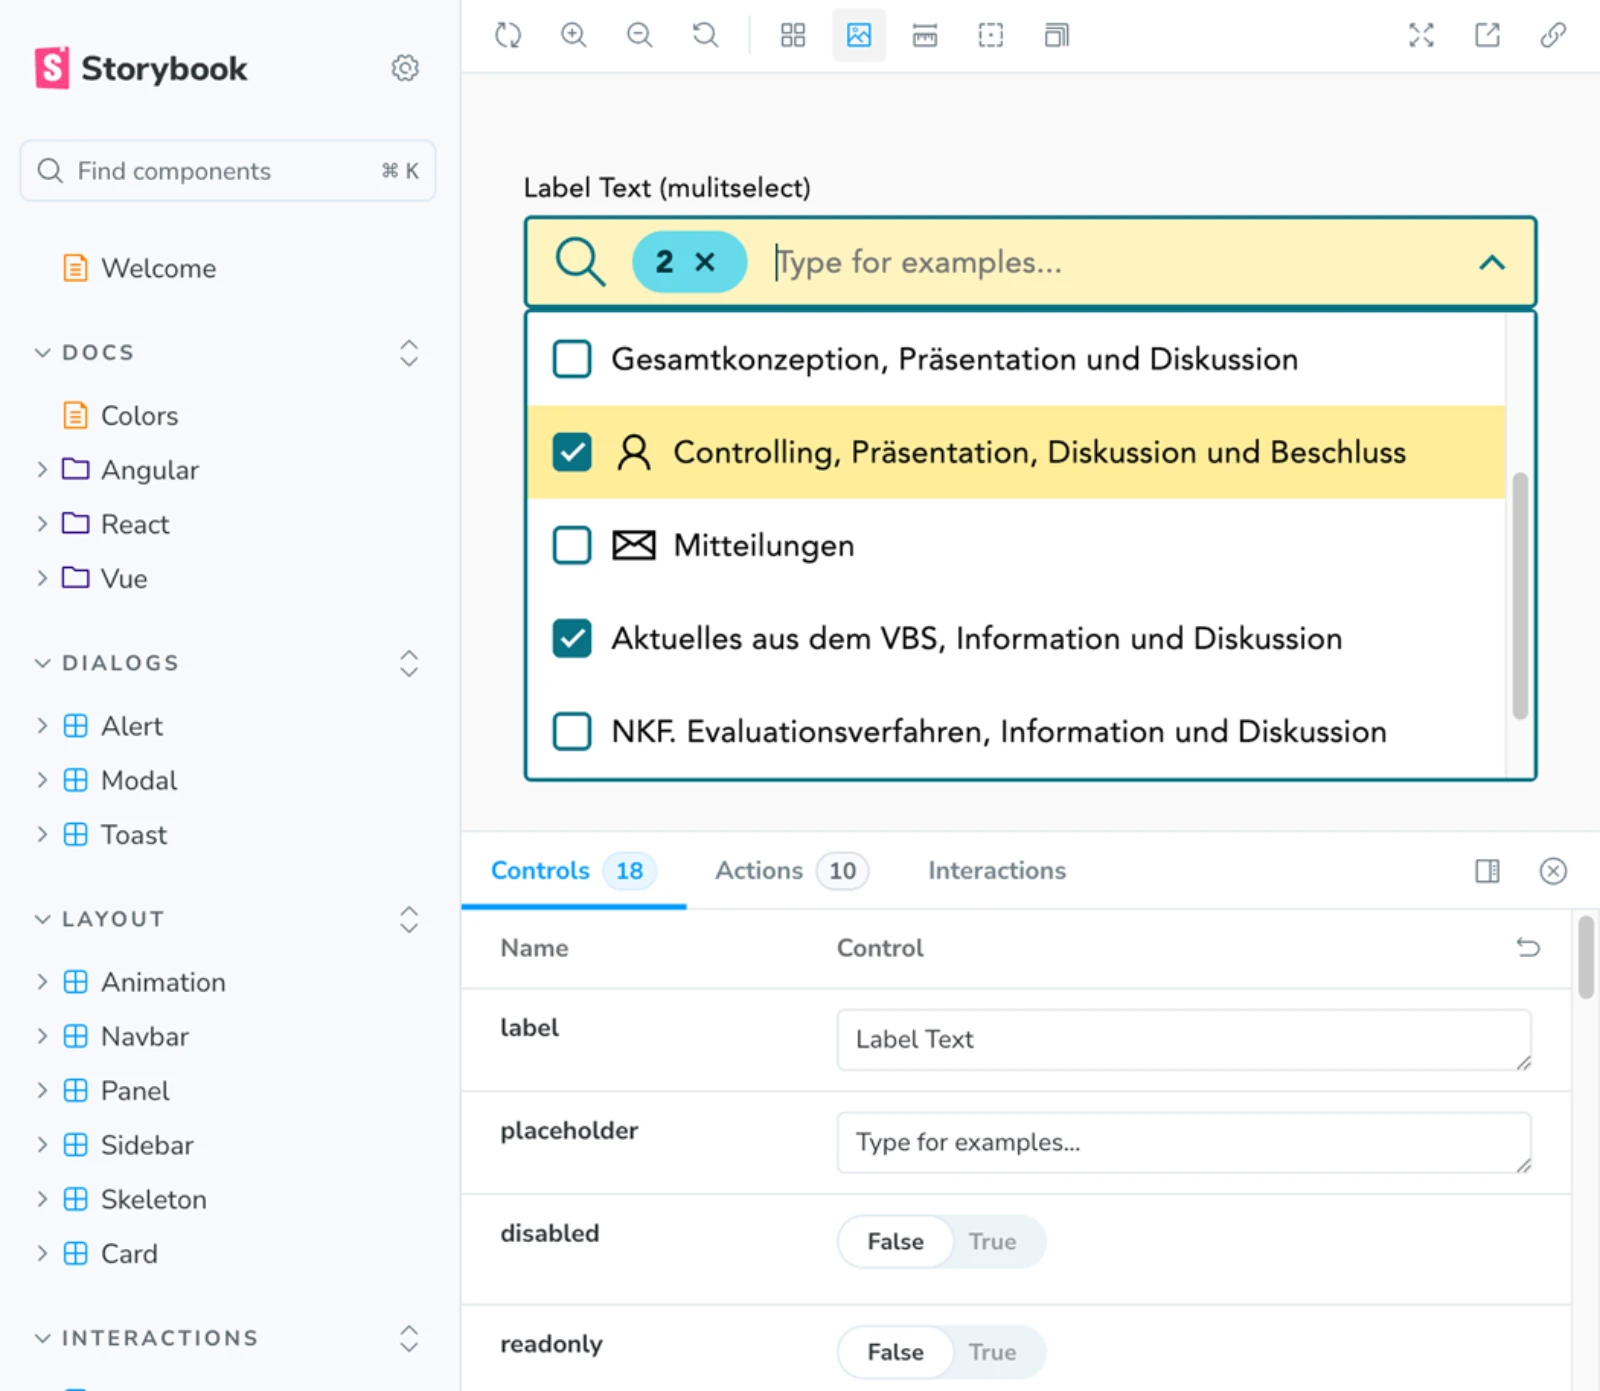The height and width of the screenshot is (1391, 1600).
Task: Reset zoom in the toolbar
Action: click(705, 36)
